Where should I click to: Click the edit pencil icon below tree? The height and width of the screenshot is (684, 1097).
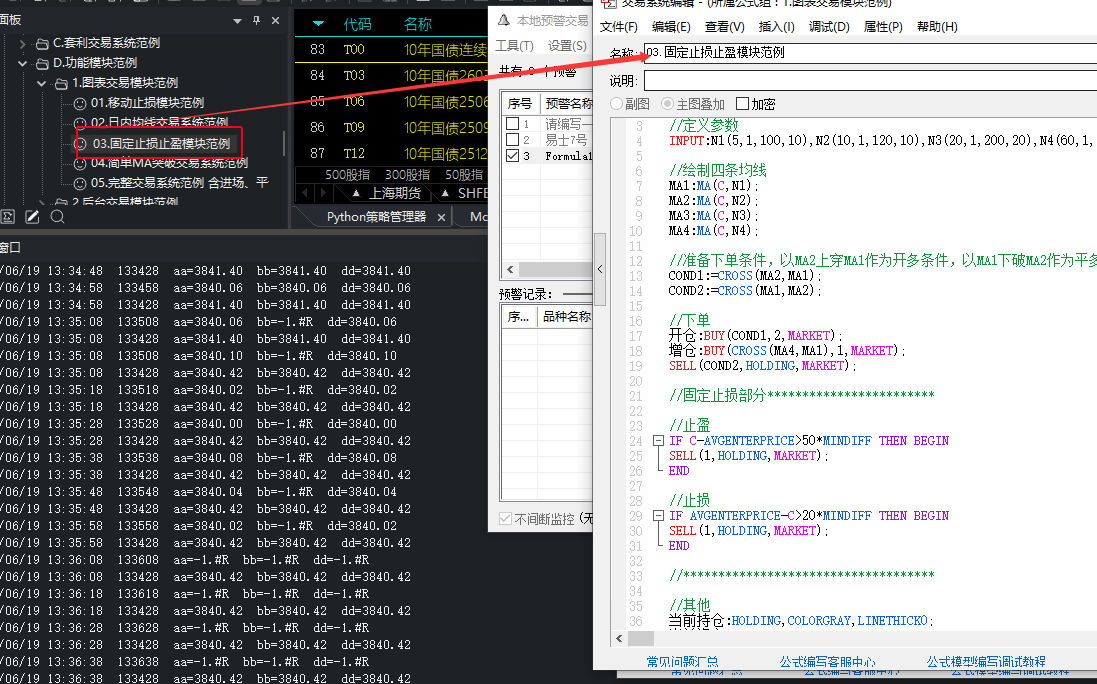(32, 217)
